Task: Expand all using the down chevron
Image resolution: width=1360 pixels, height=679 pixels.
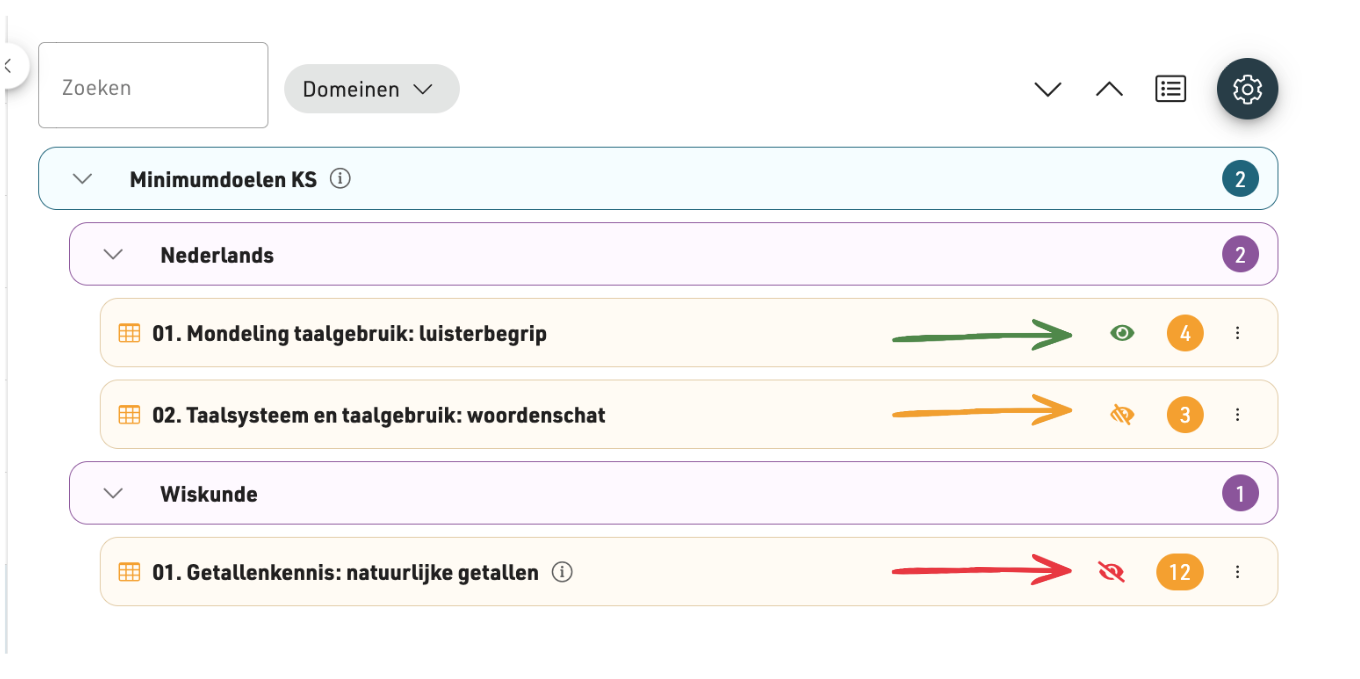Action: click(1047, 89)
